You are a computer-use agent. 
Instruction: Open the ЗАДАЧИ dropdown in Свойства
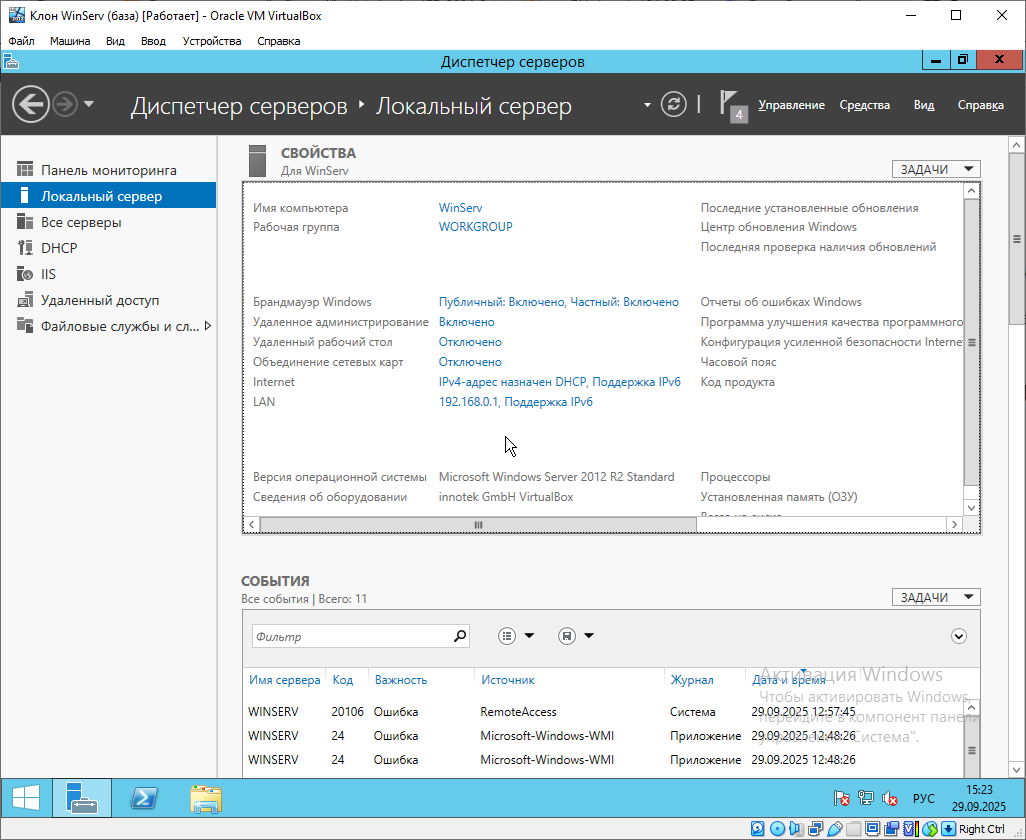pos(936,169)
